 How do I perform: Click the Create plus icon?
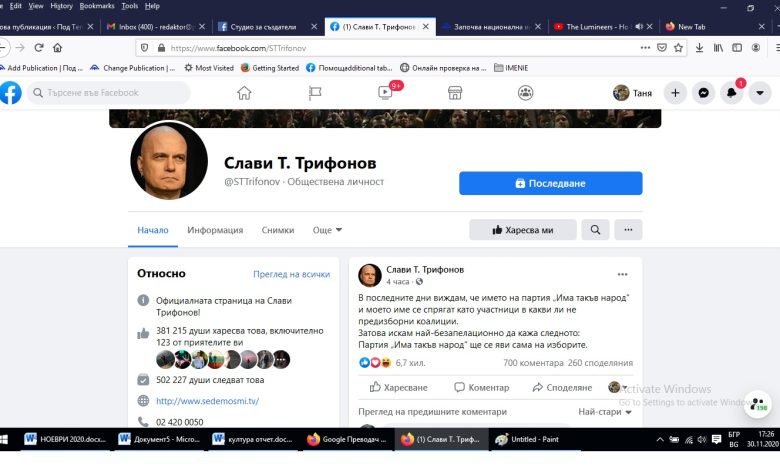pos(675,93)
